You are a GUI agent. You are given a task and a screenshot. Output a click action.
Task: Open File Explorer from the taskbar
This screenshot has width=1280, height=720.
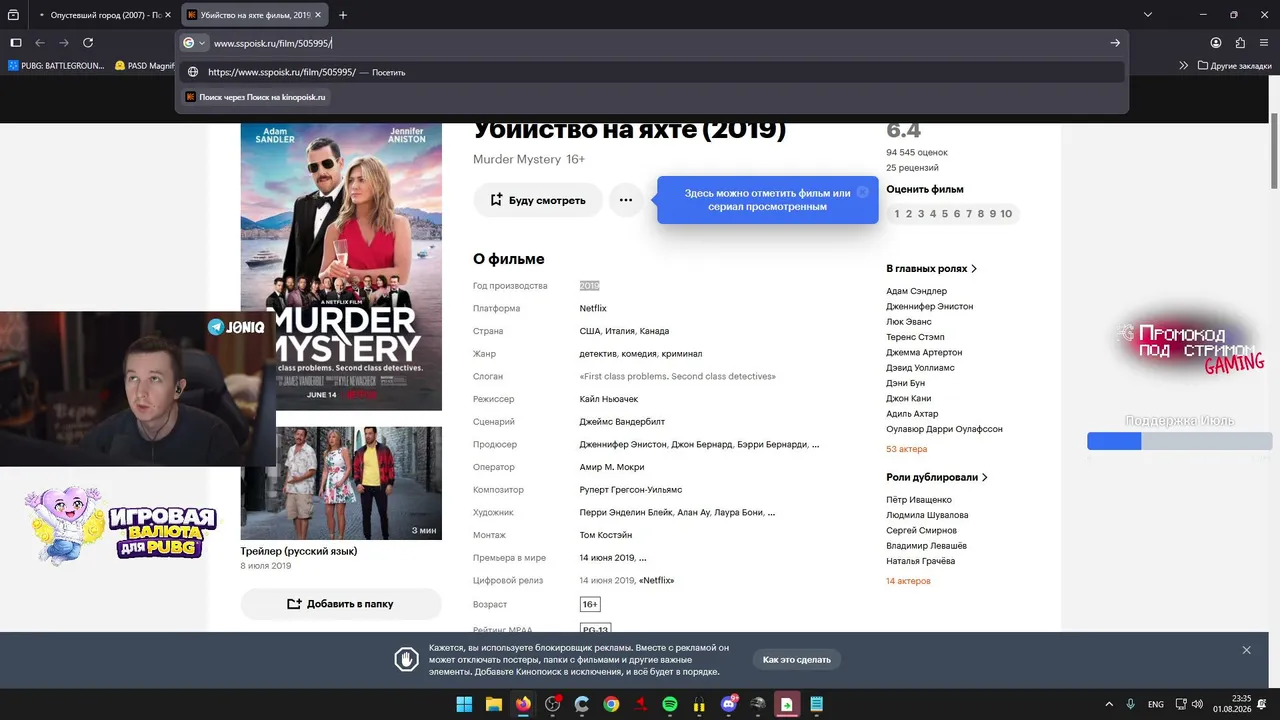click(494, 705)
